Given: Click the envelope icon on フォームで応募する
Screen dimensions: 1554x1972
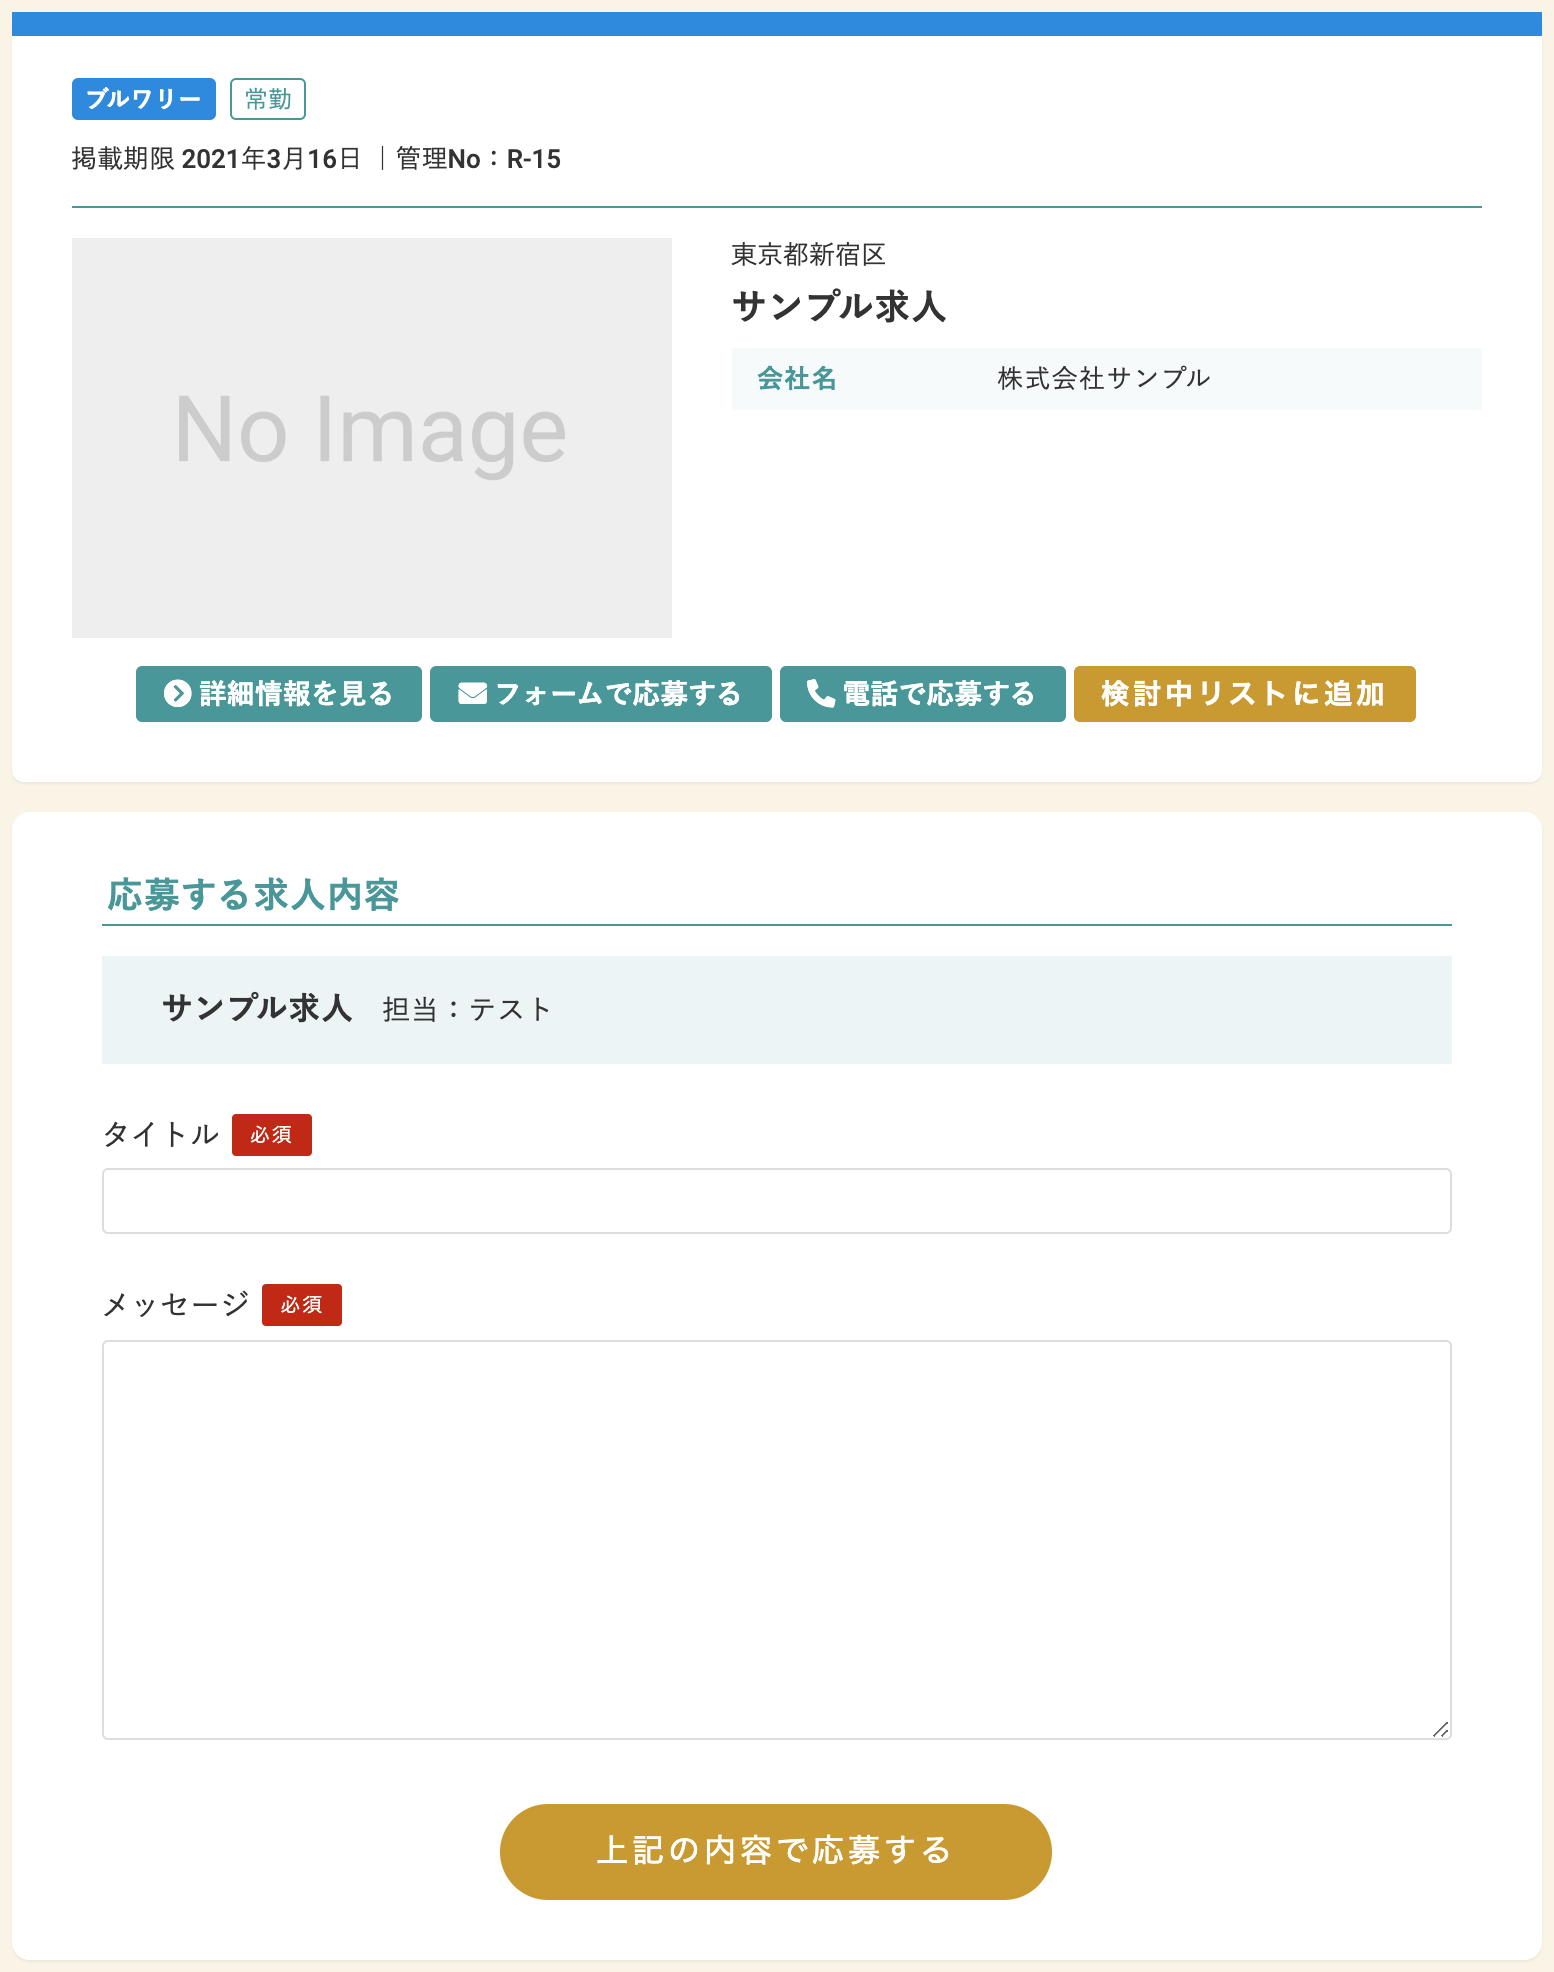Looking at the screenshot, I should [472, 693].
